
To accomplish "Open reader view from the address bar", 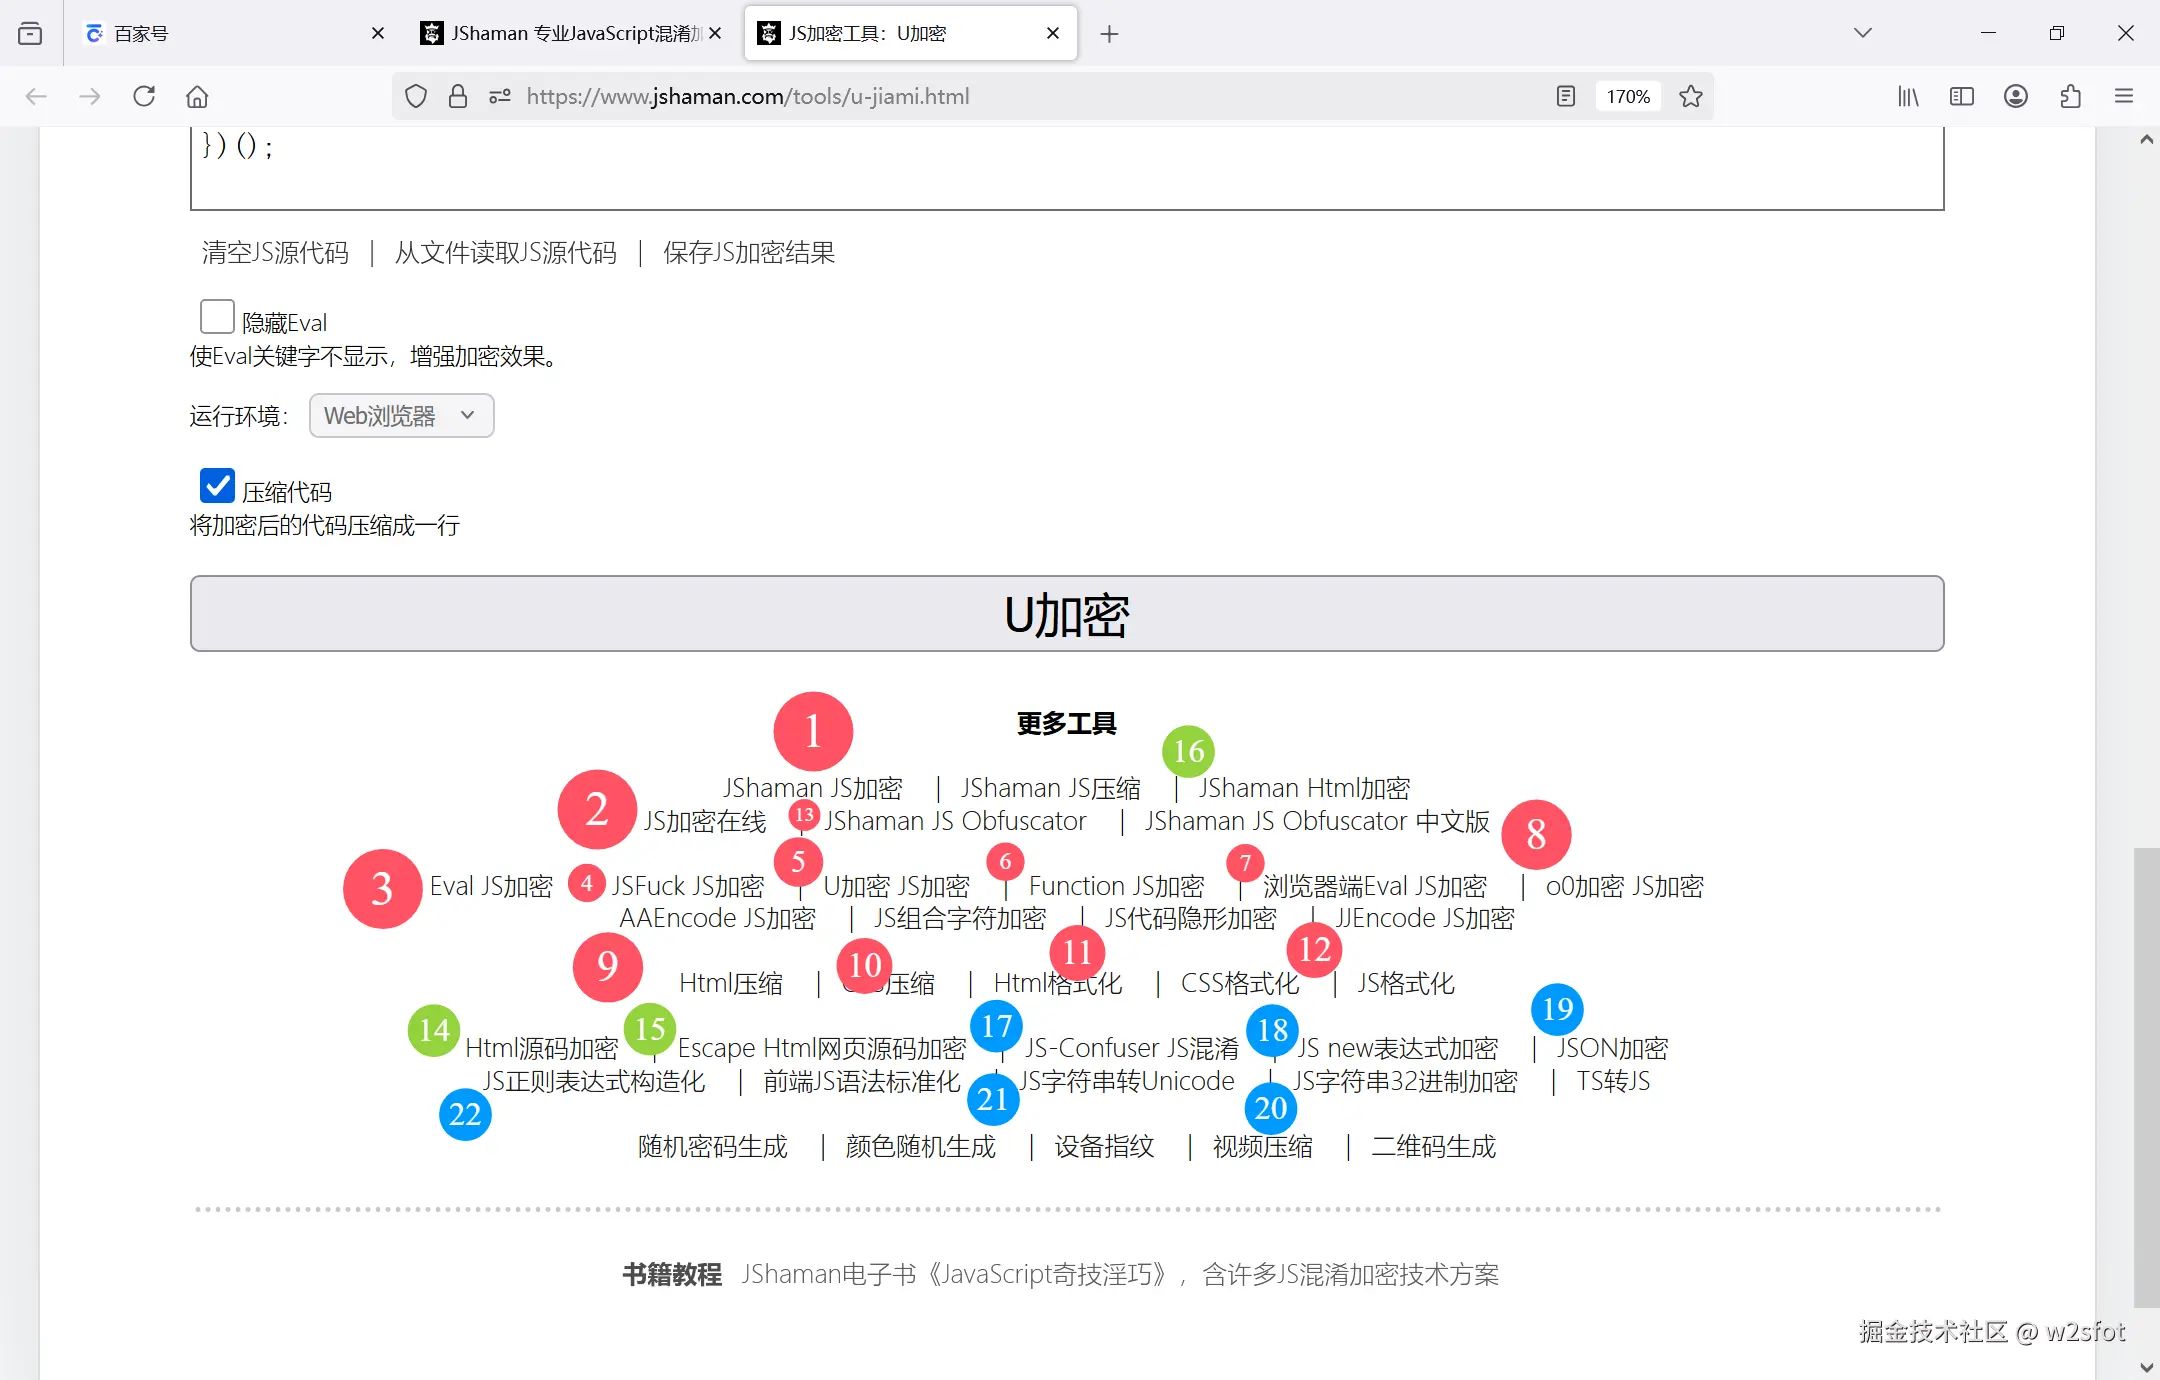I will (1564, 96).
